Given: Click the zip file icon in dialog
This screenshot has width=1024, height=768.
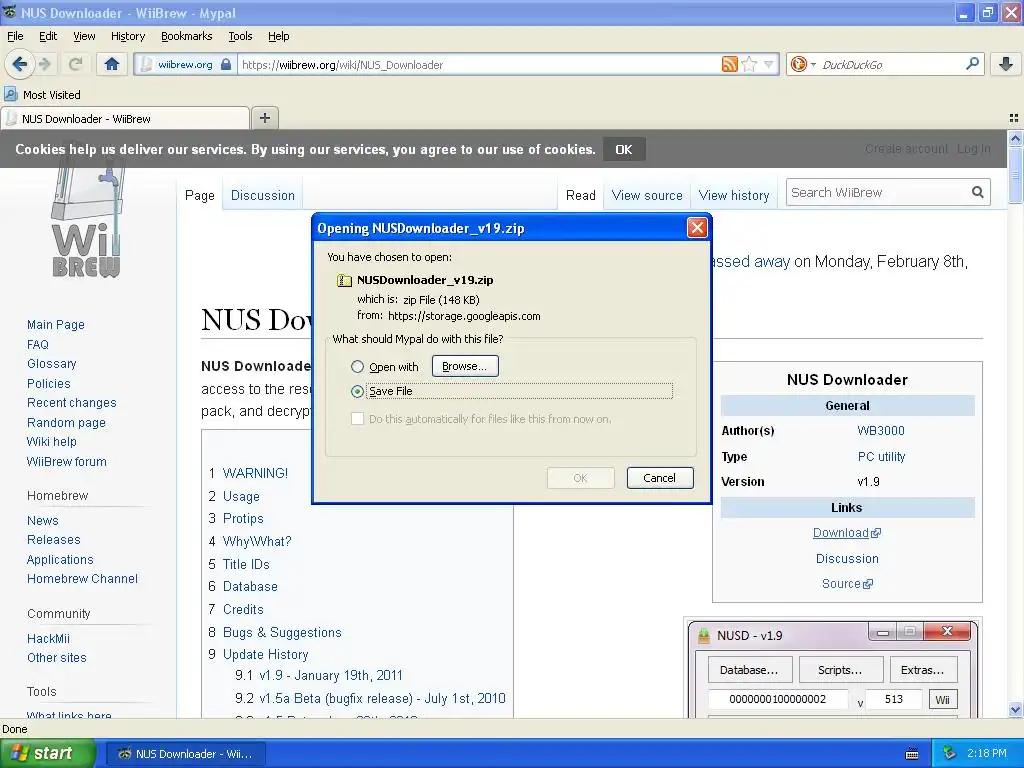Looking at the screenshot, I should click(x=344, y=280).
